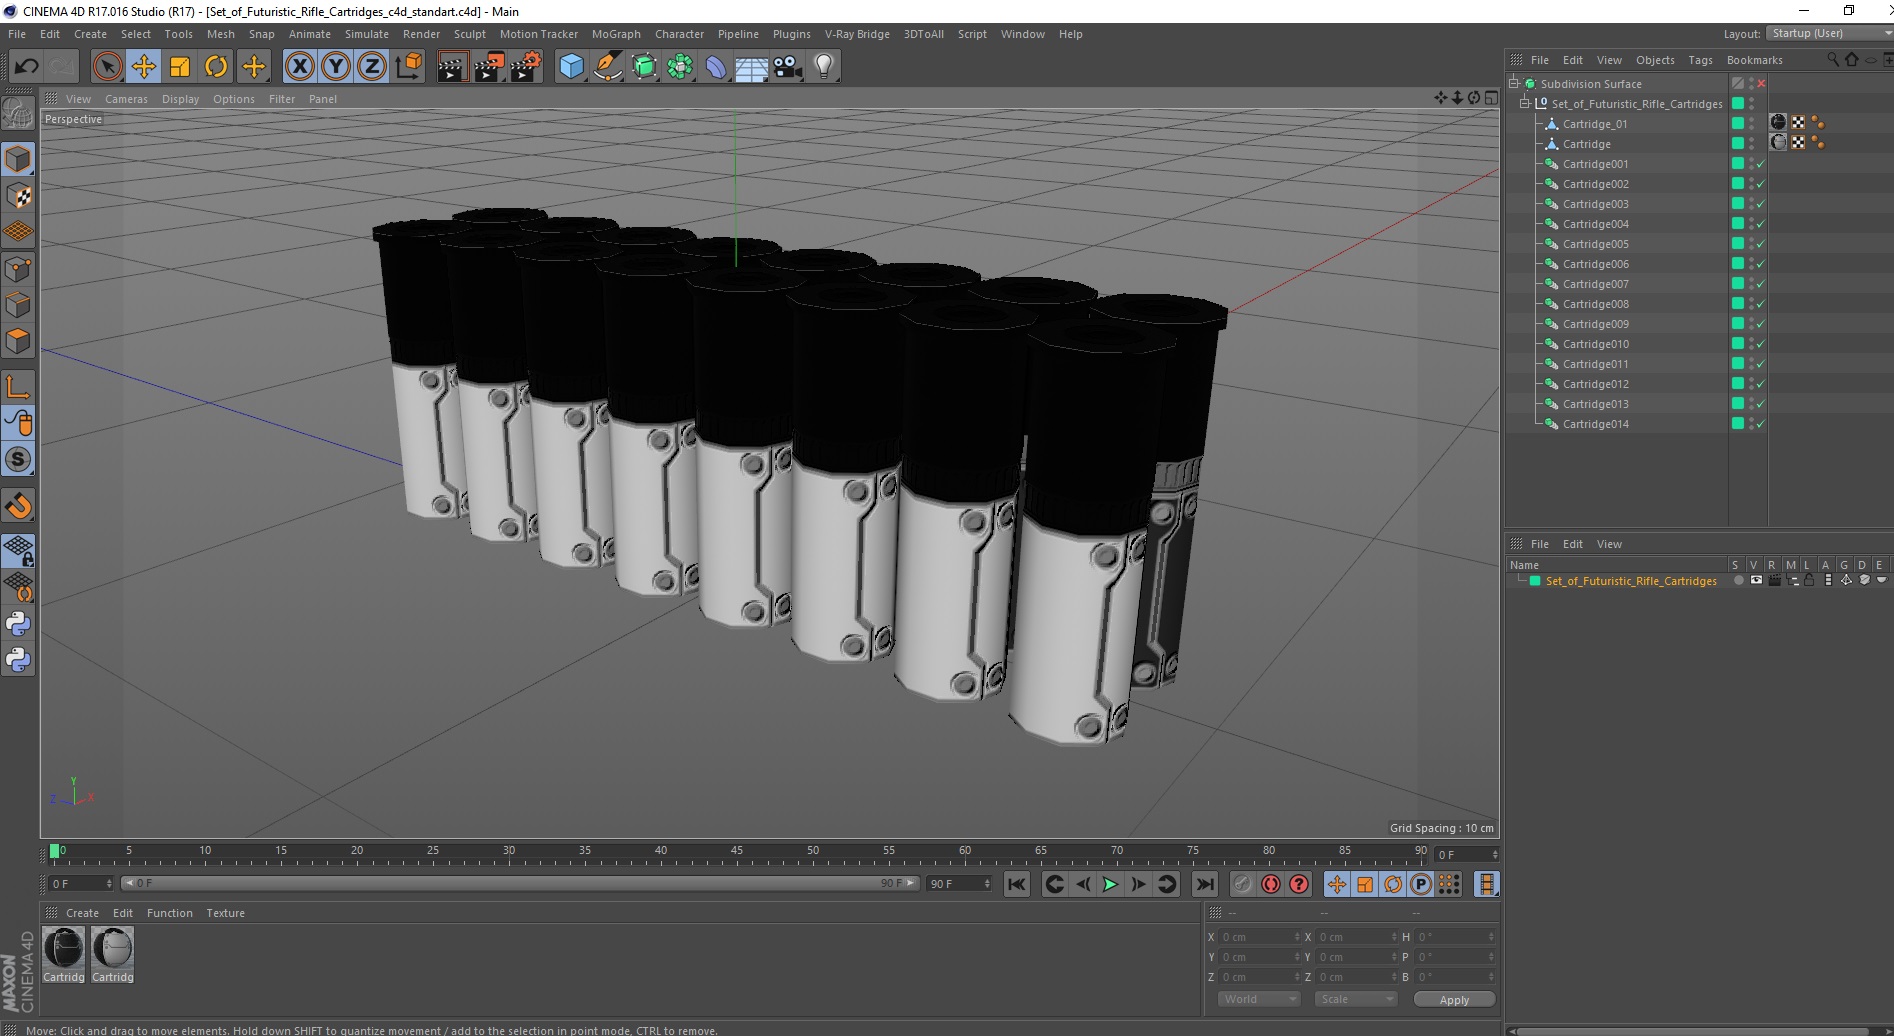Image resolution: width=1894 pixels, height=1036 pixels.
Task: Add a Subdivision Surface generator icon
Action: click(644, 67)
